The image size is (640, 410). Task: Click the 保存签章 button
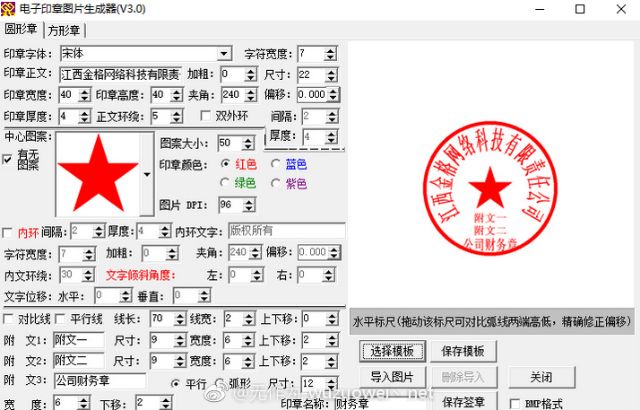coord(463,402)
